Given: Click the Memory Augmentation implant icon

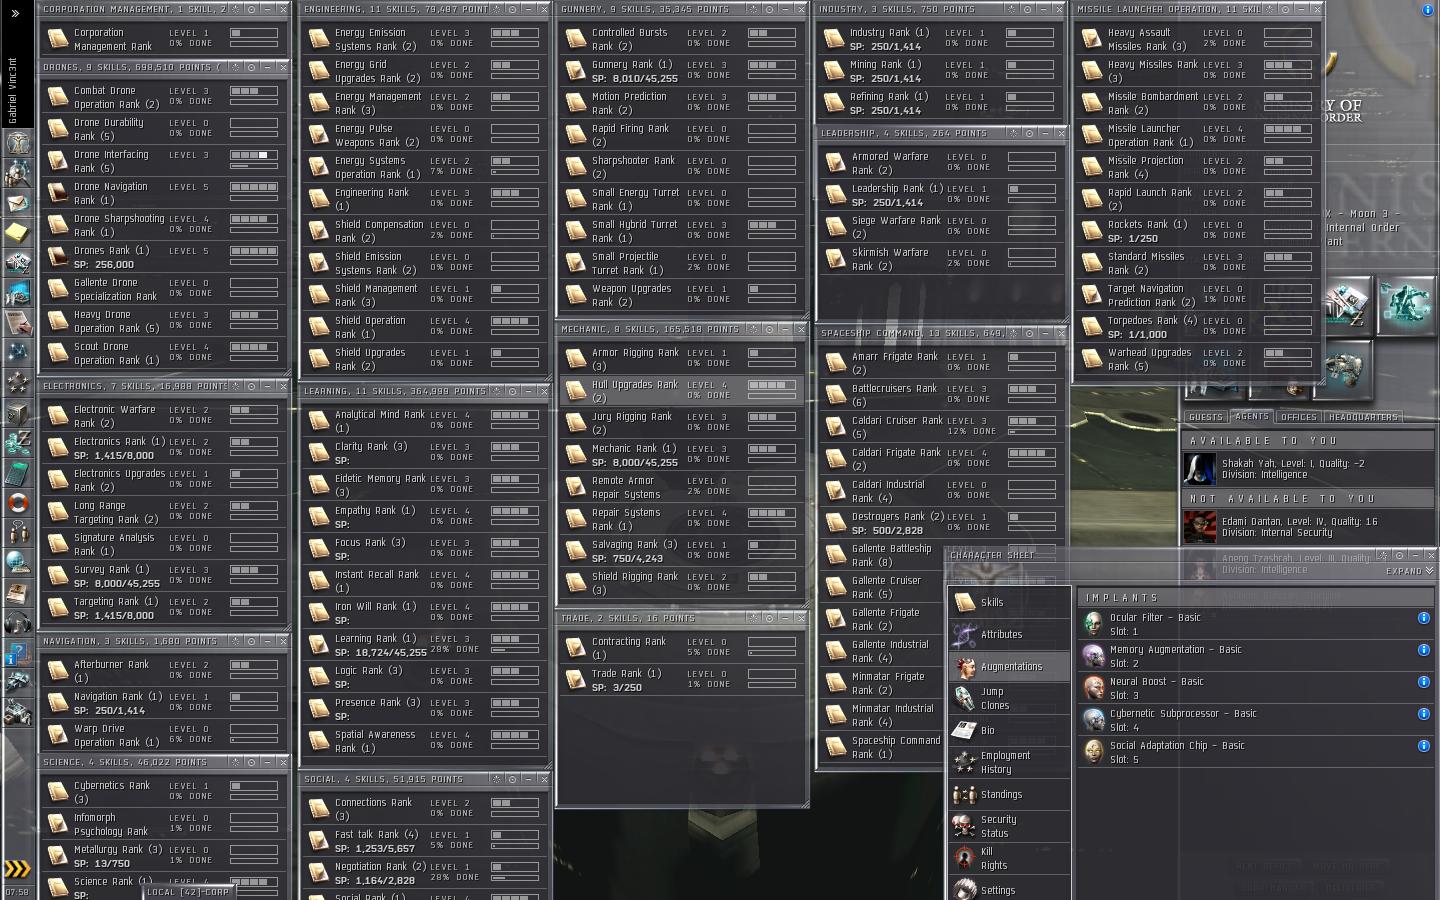Looking at the screenshot, I should (x=1094, y=656).
